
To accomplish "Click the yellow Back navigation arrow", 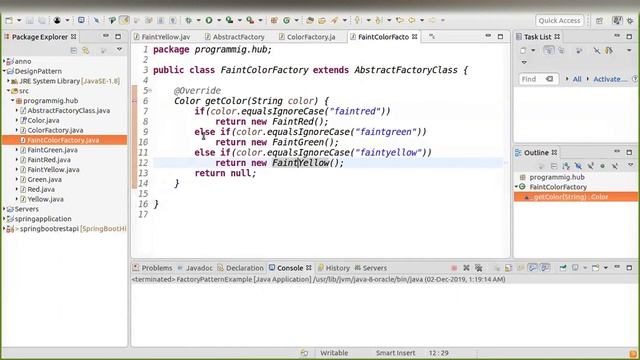I will click(412, 20).
